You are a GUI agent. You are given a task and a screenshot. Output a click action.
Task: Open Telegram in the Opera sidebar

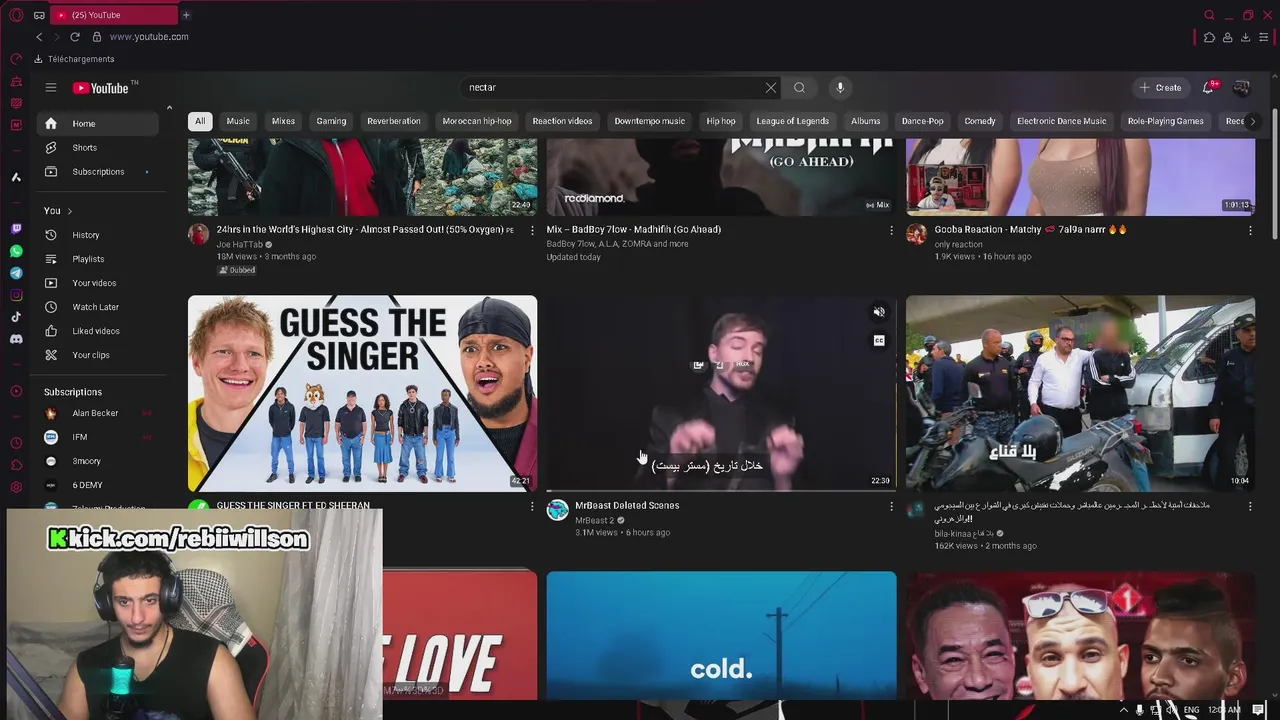tap(16, 273)
